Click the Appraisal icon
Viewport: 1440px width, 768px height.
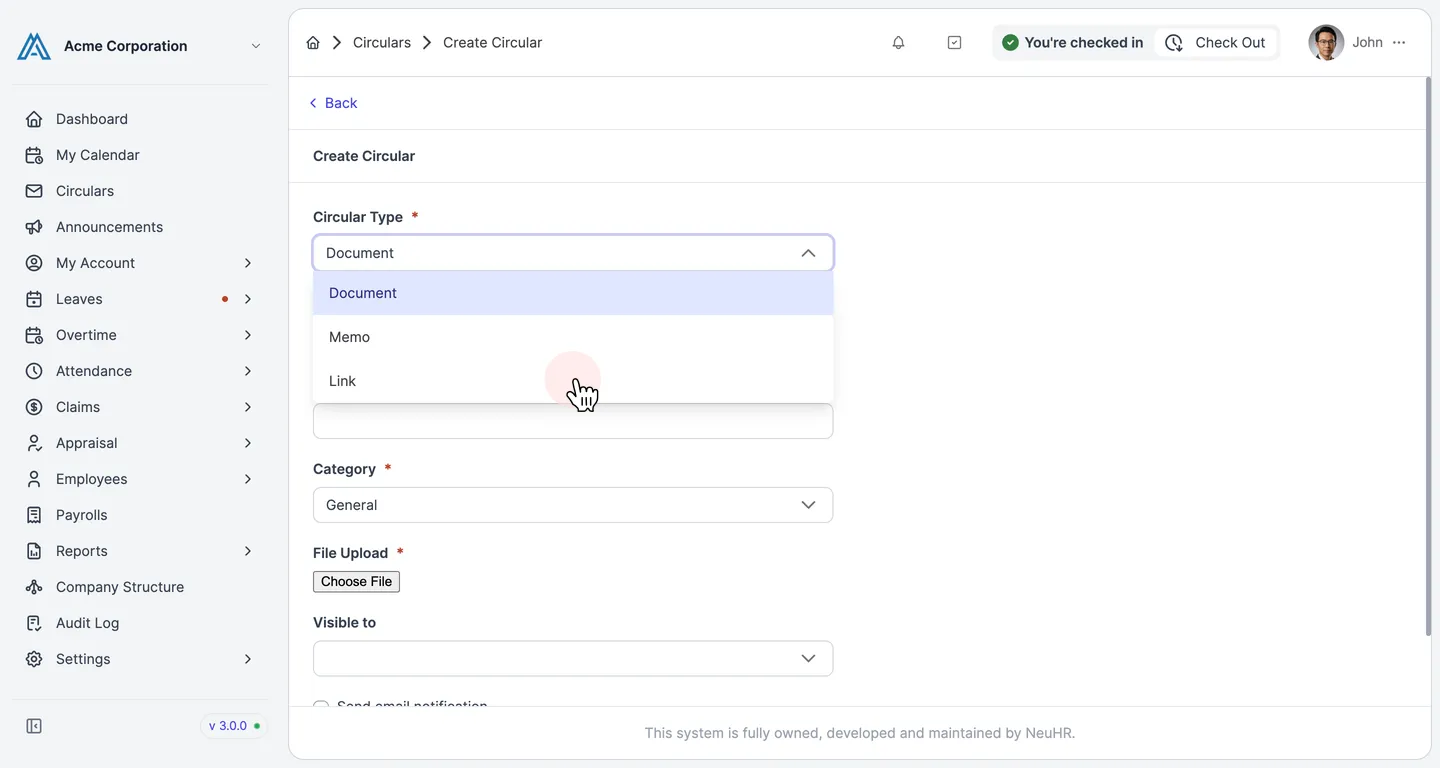tap(34, 443)
